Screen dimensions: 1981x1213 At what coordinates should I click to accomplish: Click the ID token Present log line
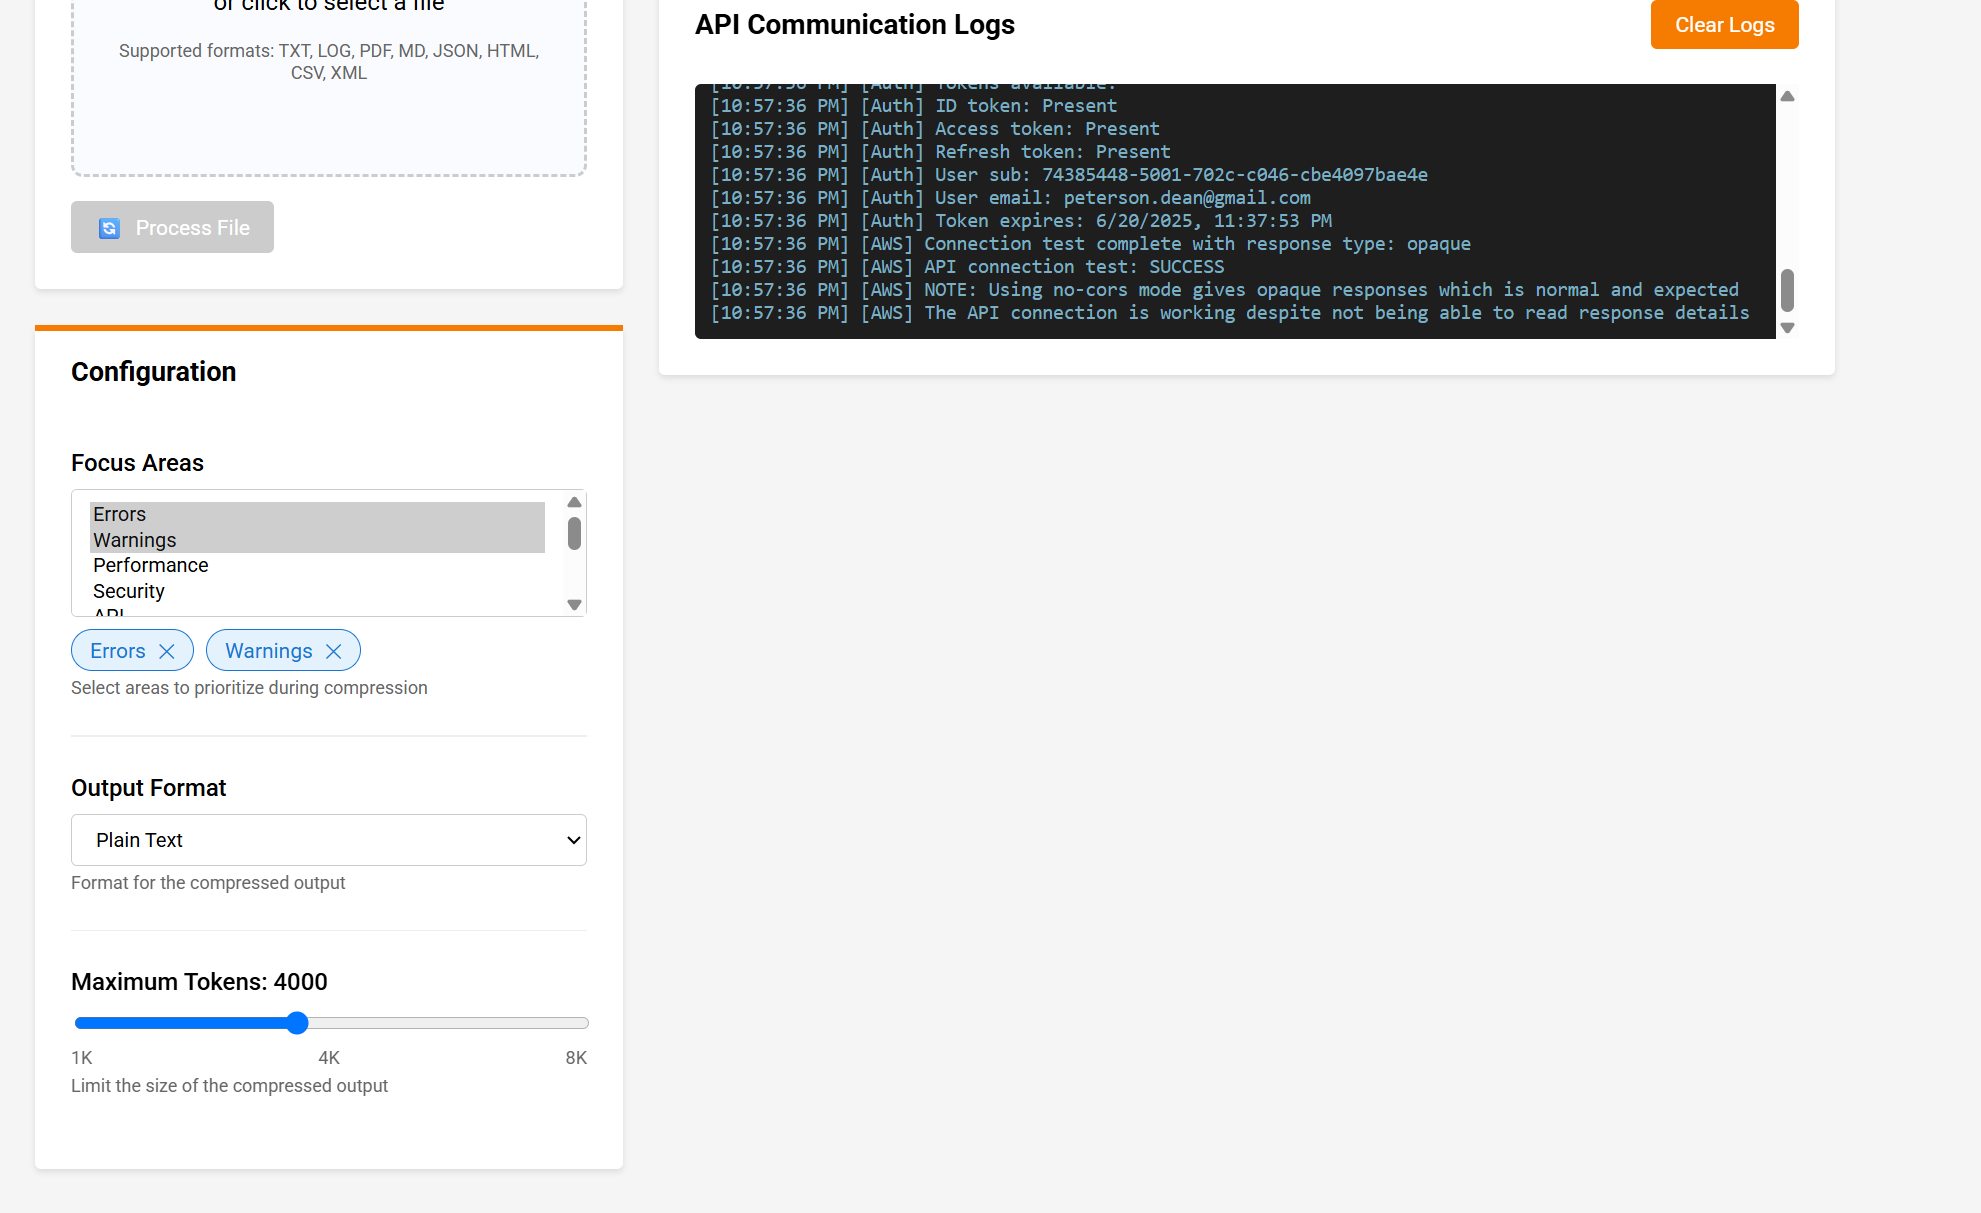coord(914,106)
